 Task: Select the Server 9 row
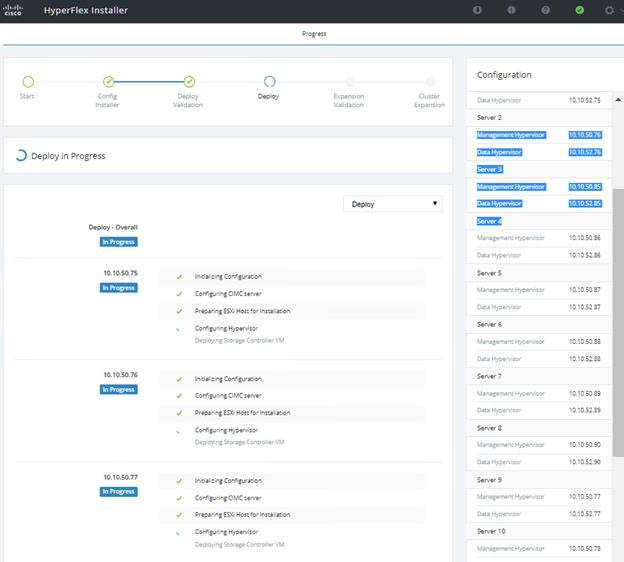click(x=539, y=480)
